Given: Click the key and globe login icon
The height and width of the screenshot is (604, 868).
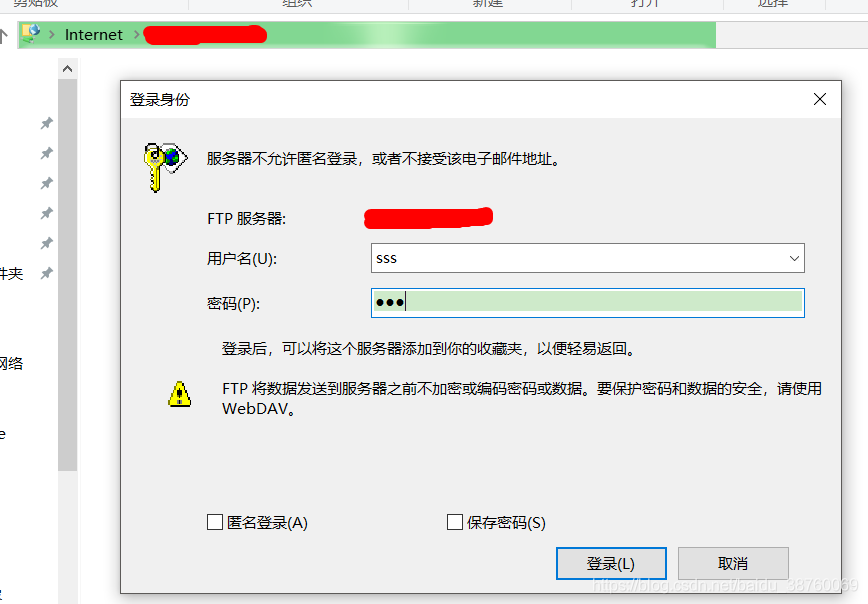Looking at the screenshot, I should point(165,167).
